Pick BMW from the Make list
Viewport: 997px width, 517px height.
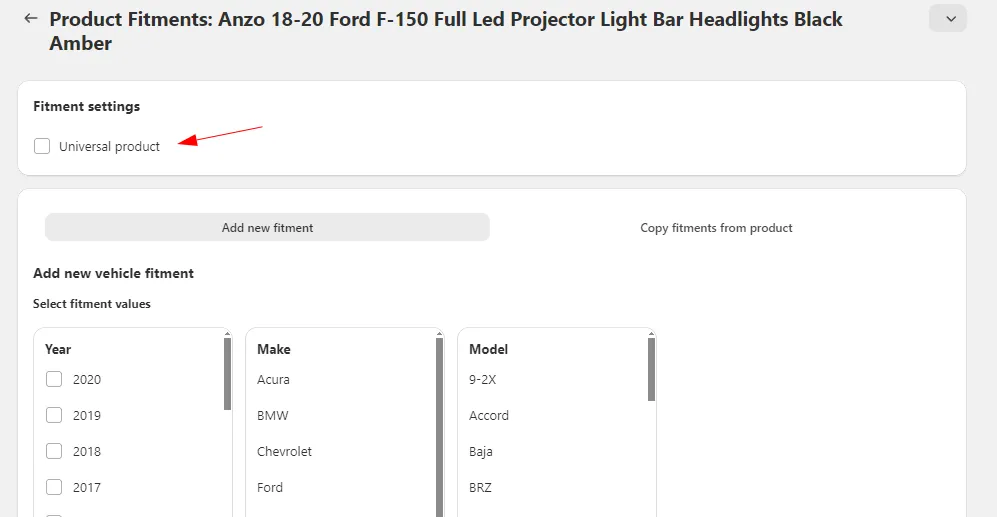(272, 416)
